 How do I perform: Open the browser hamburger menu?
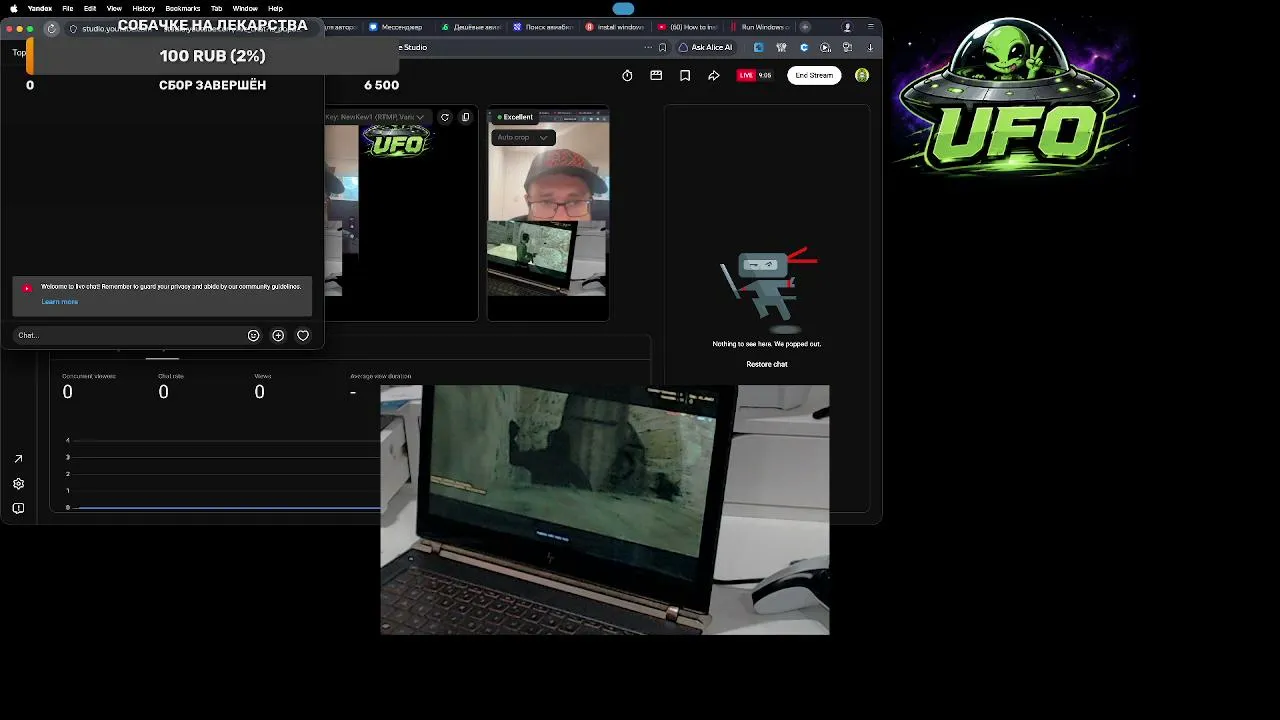tap(871, 27)
